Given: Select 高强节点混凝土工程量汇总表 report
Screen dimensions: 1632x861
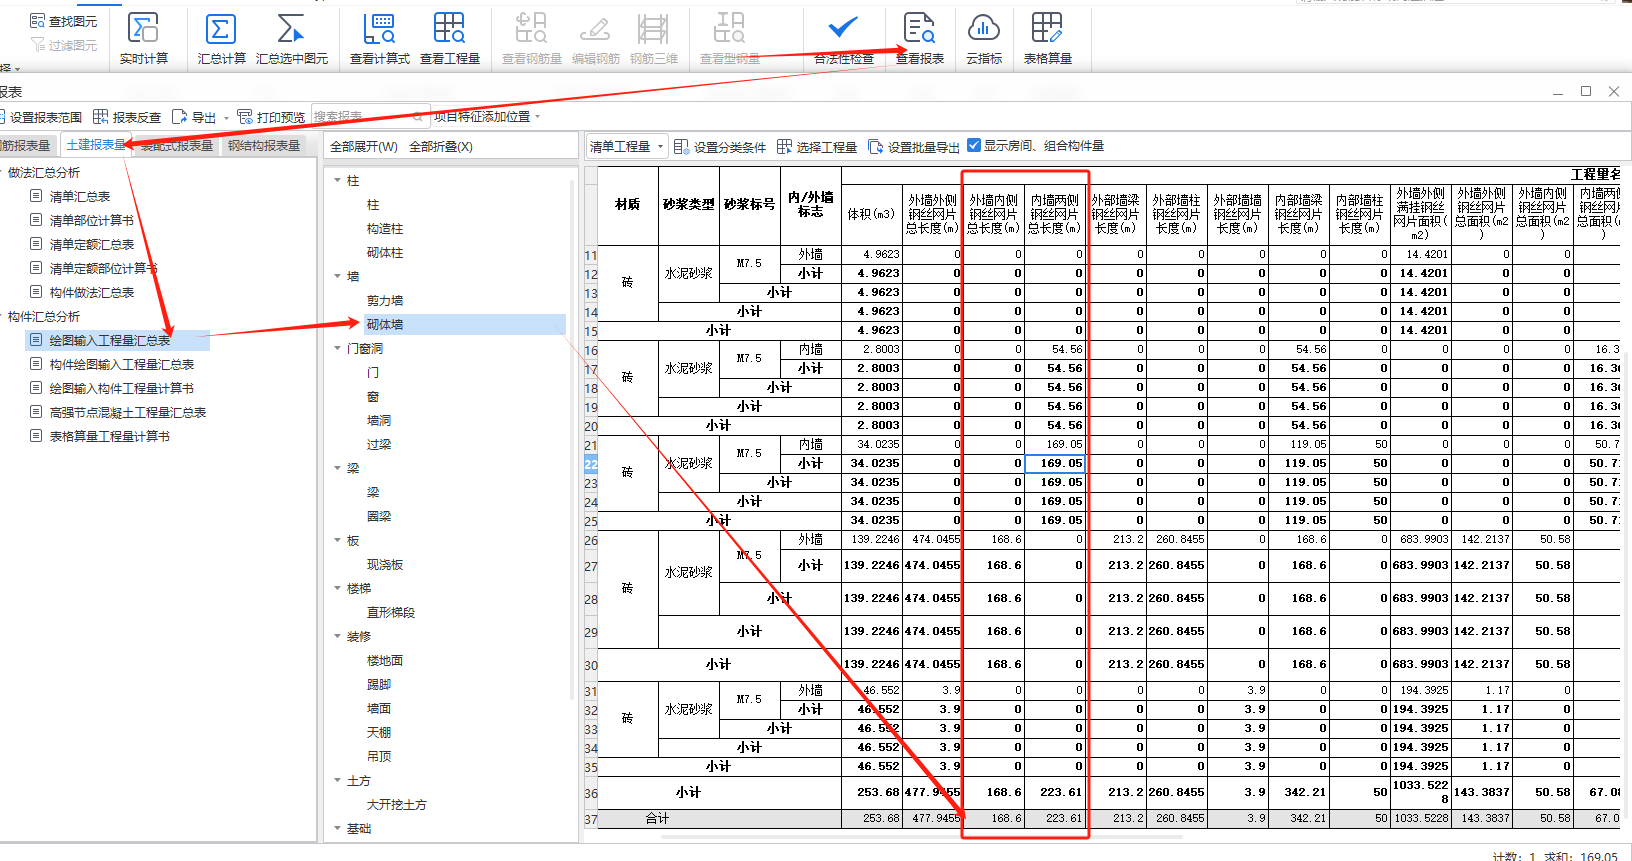Looking at the screenshot, I should click(128, 413).
